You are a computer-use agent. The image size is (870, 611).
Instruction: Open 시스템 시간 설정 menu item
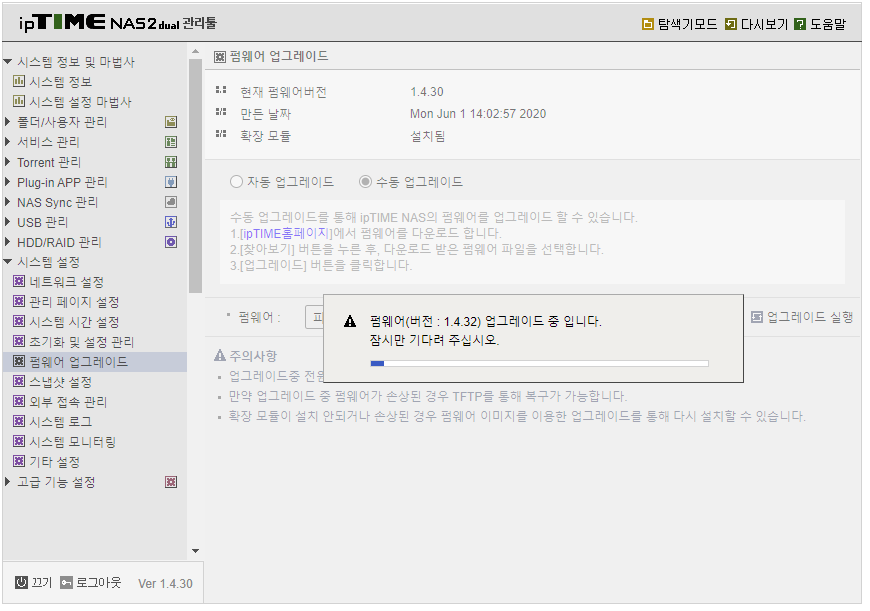74,322
